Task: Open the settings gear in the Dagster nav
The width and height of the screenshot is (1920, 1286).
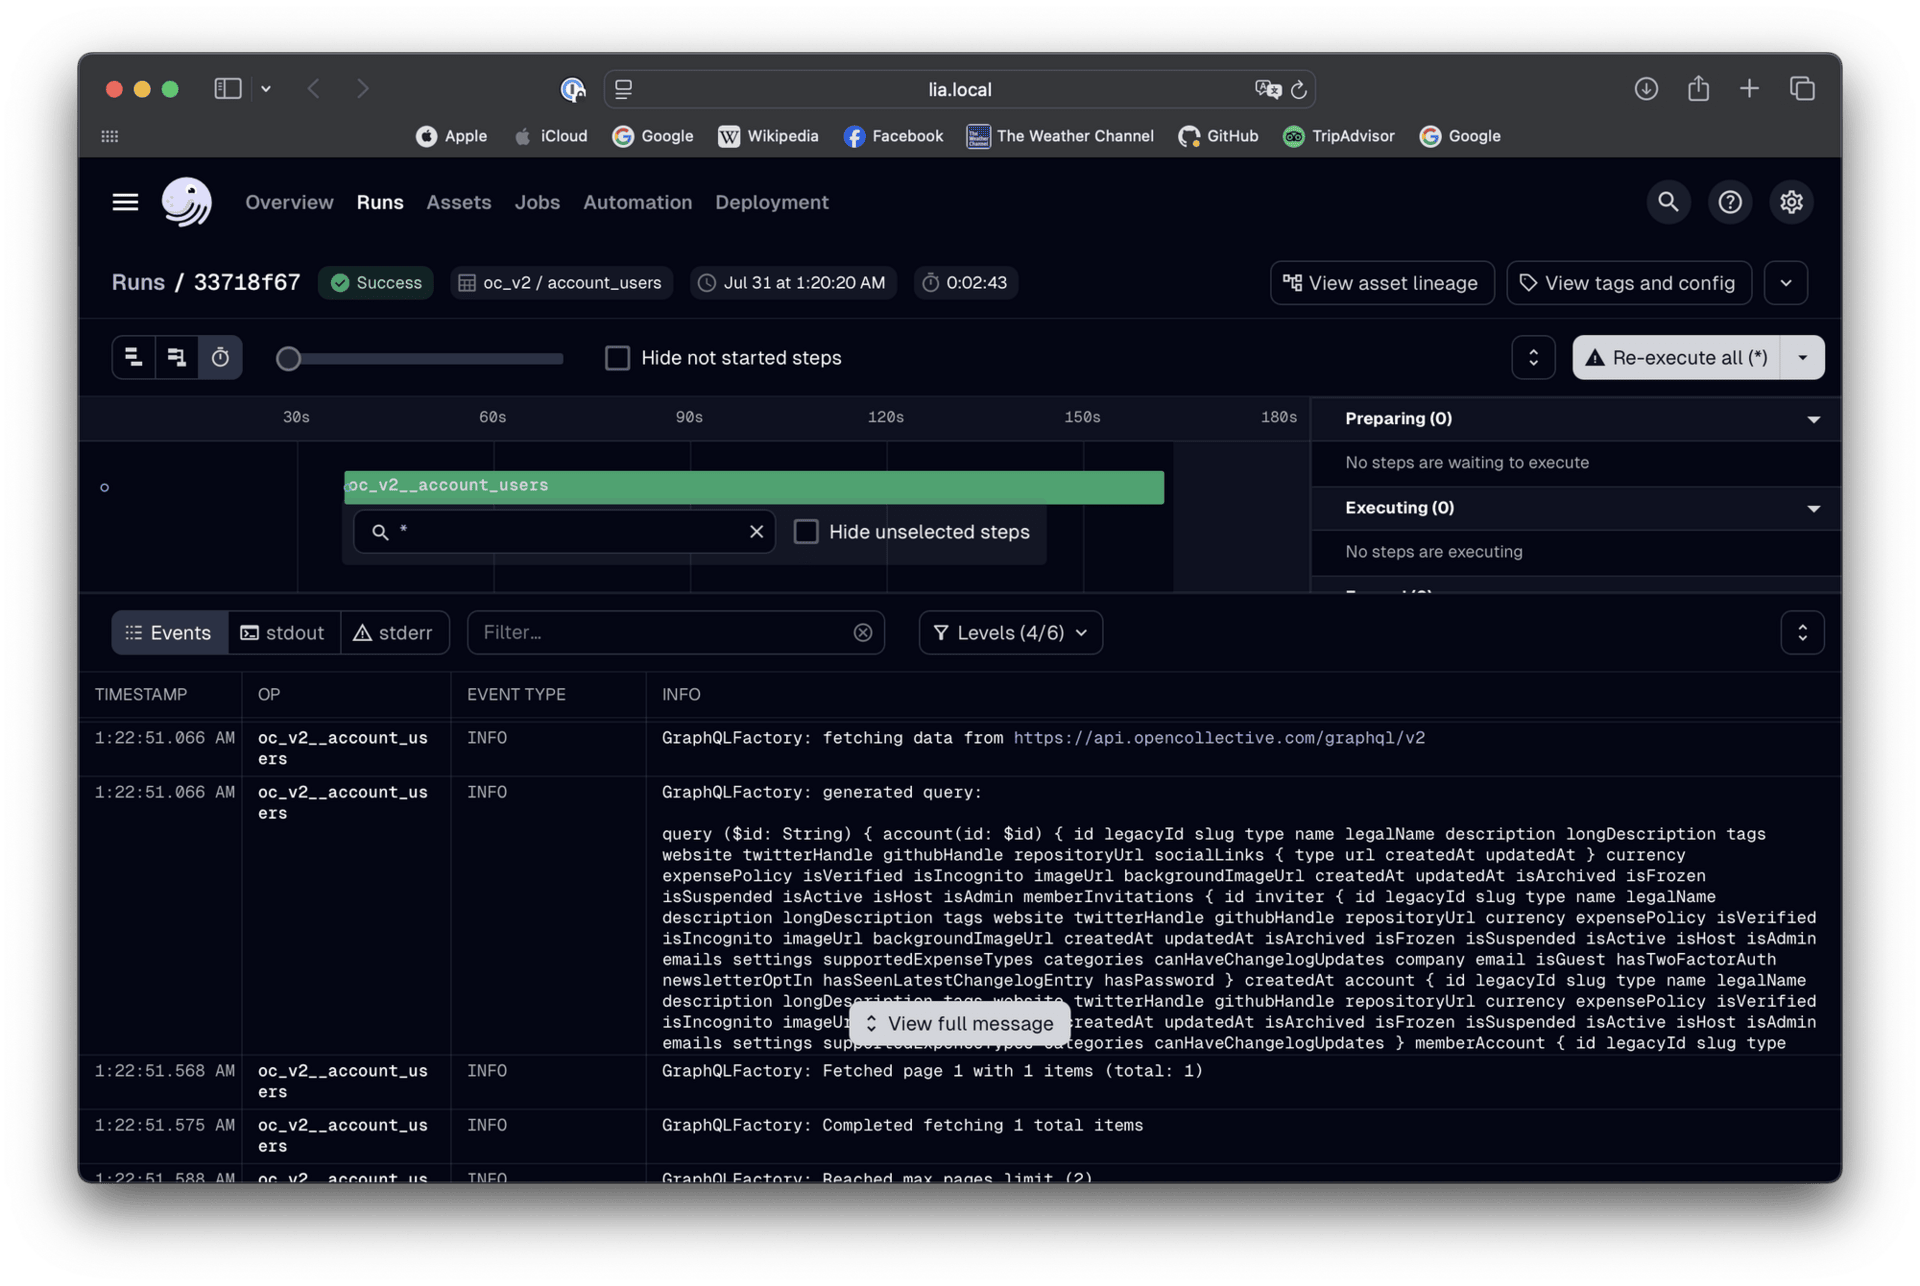Action: coord(1791,202)
